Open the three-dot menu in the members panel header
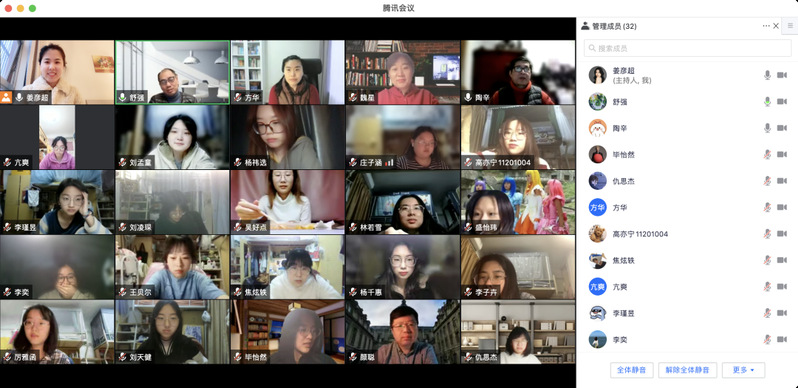The width and height of the screenshot is (798, 388). click(766, 26)
